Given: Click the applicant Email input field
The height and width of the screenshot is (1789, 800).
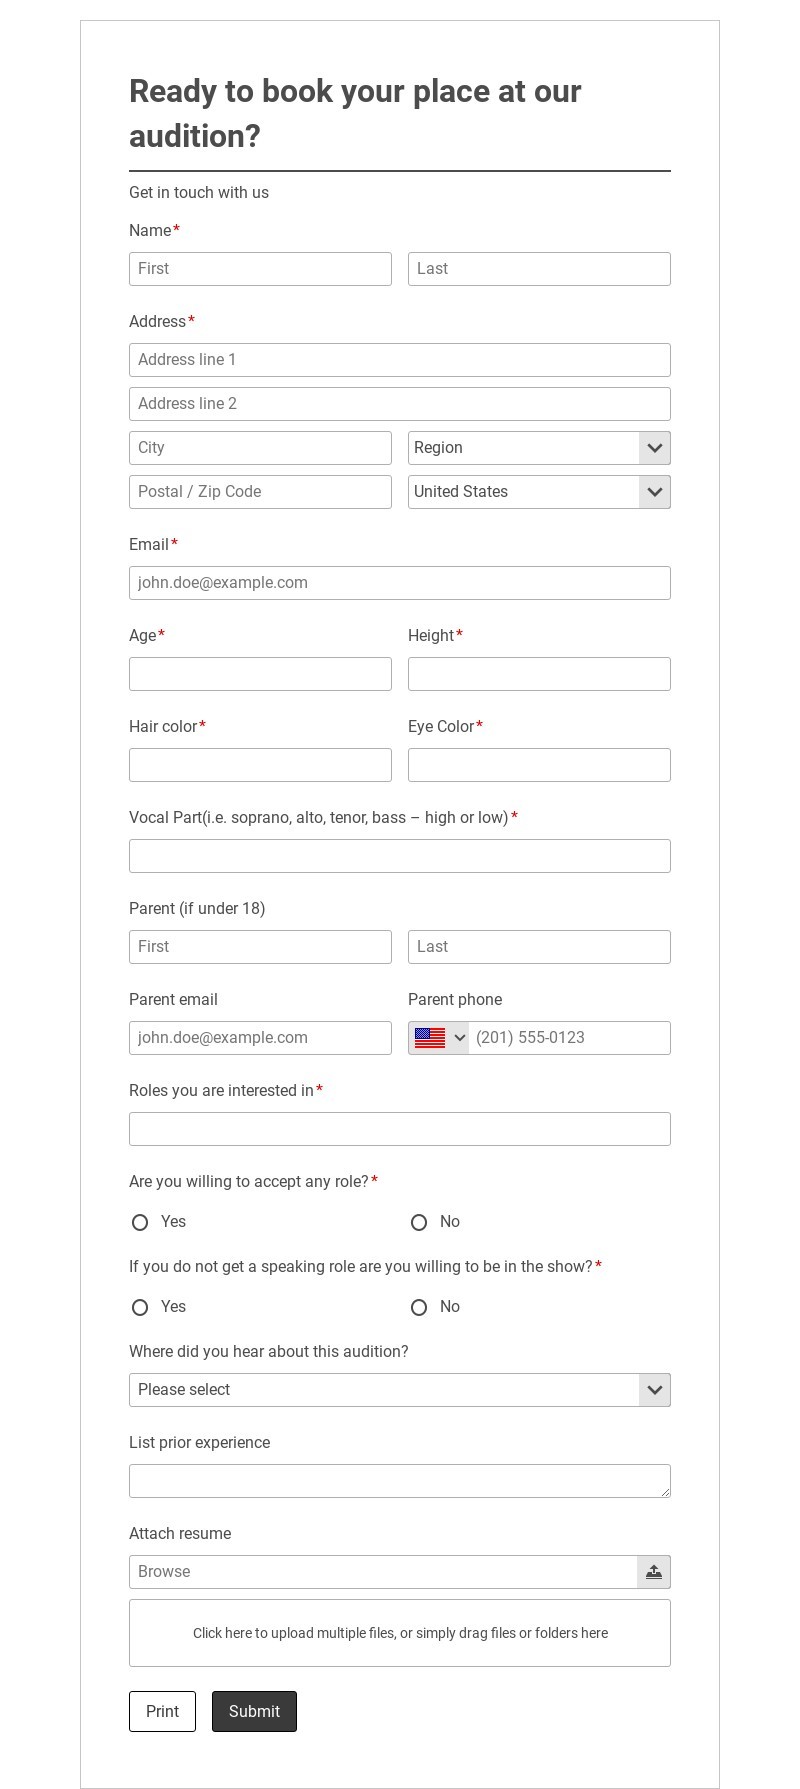Looking at the screenshot, I should coord(399,583).
